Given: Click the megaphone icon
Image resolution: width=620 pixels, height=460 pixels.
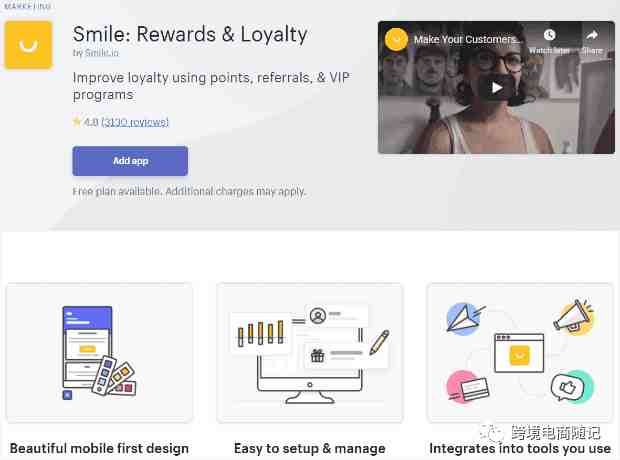Looking at the screenshot, I should 572,316.
